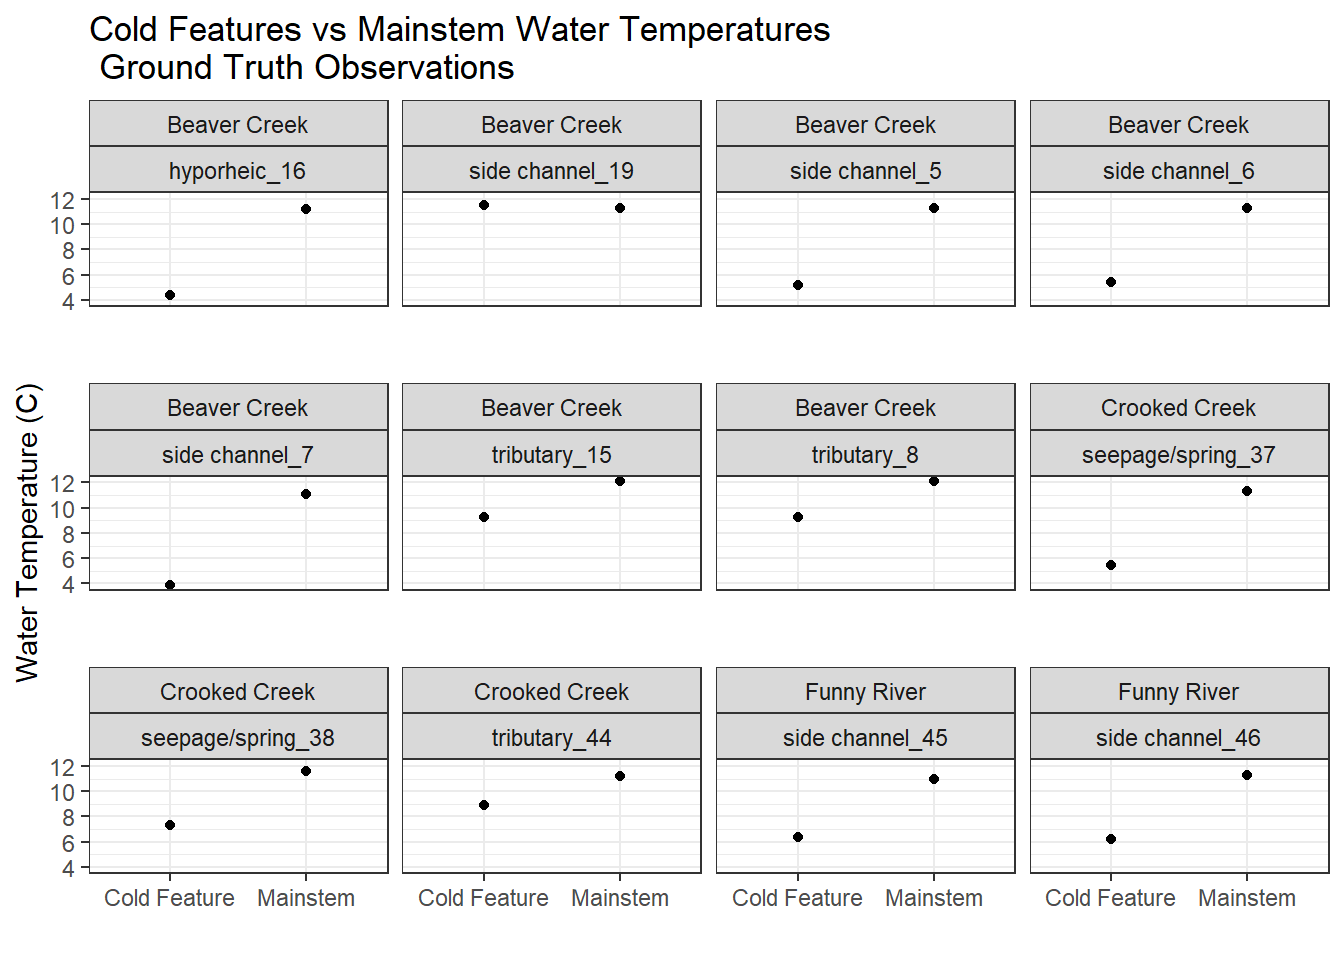Screen dimensions: 1344x960
Task: Click the Mainstem point in side channel_46 panel
Action: click(1247, 775)
